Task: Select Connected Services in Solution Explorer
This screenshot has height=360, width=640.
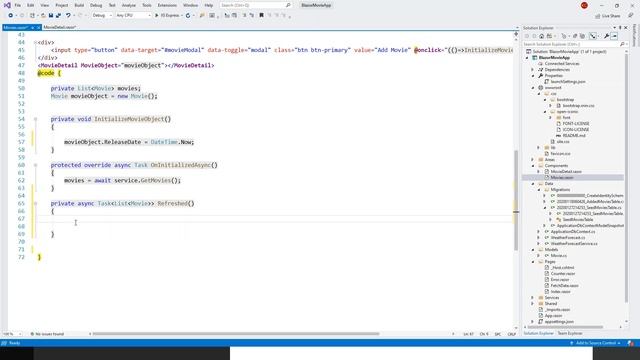Action: [x=562, y=64]
